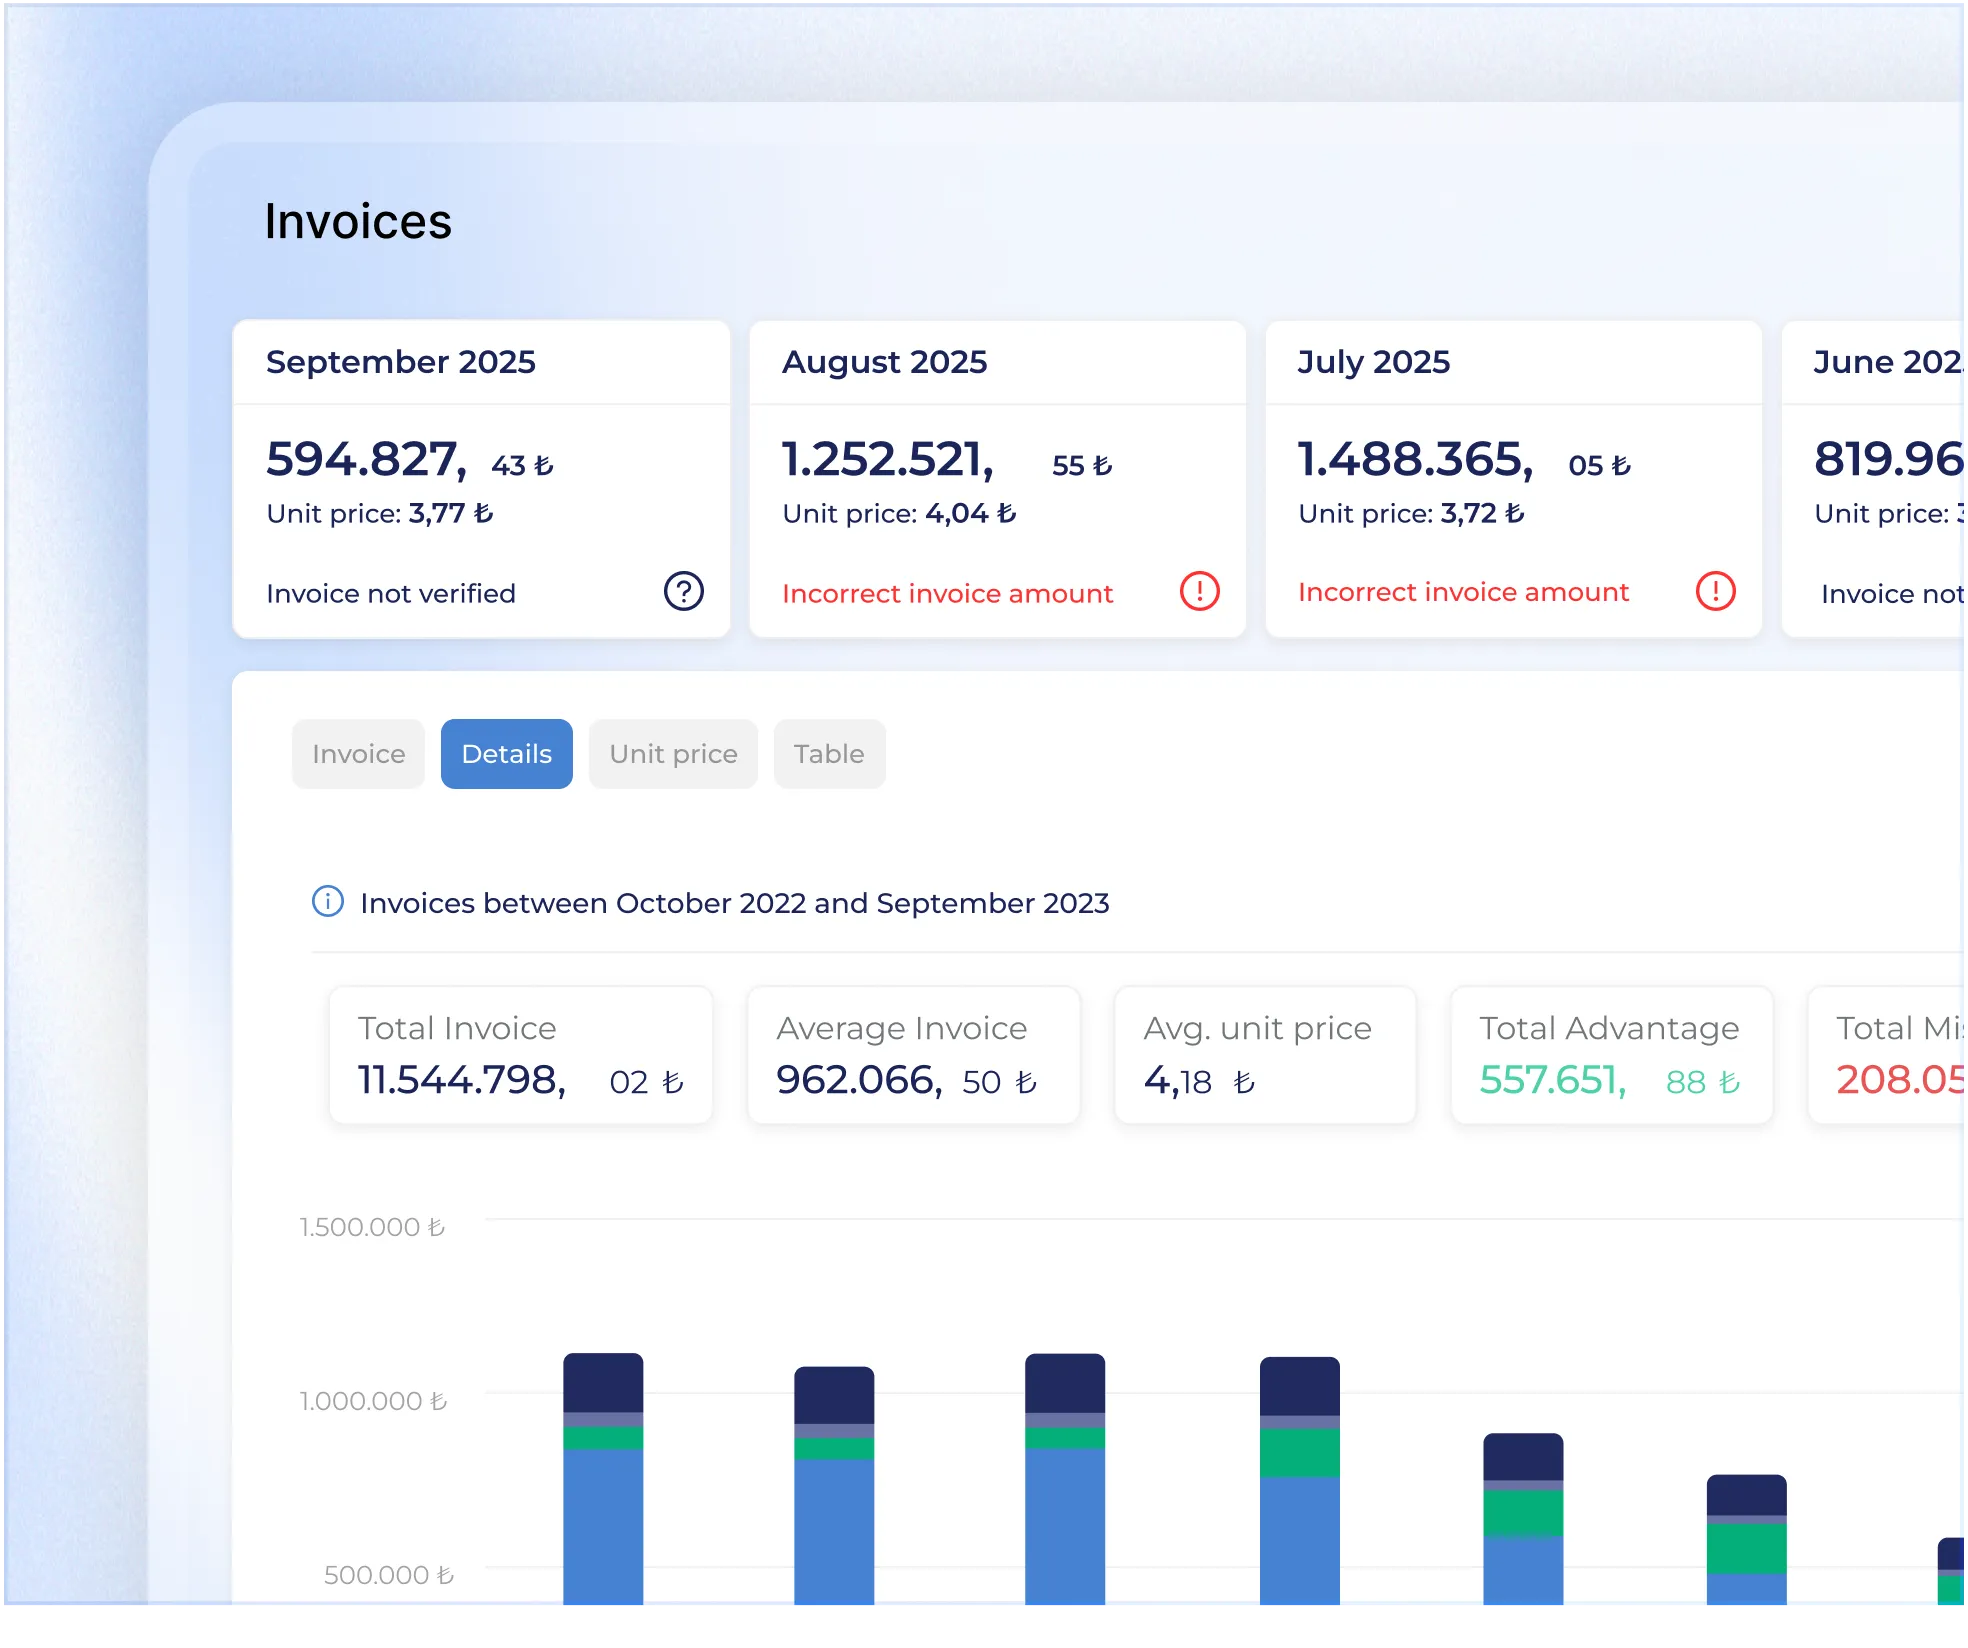Image resolution: width=1968 pixels, height=1648 pixels.
Task: Click the green Total Advantage summary card
Action: 1611,1055
